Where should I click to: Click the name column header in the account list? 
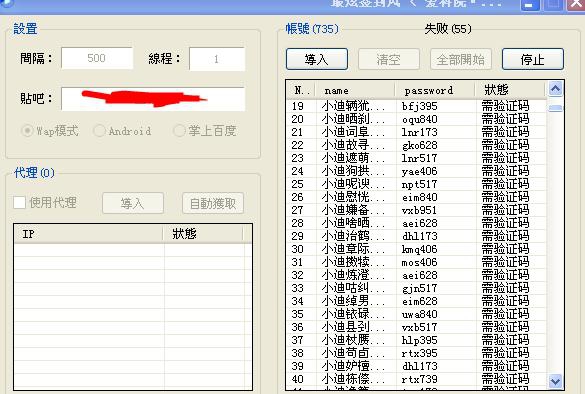pos(355,90)
